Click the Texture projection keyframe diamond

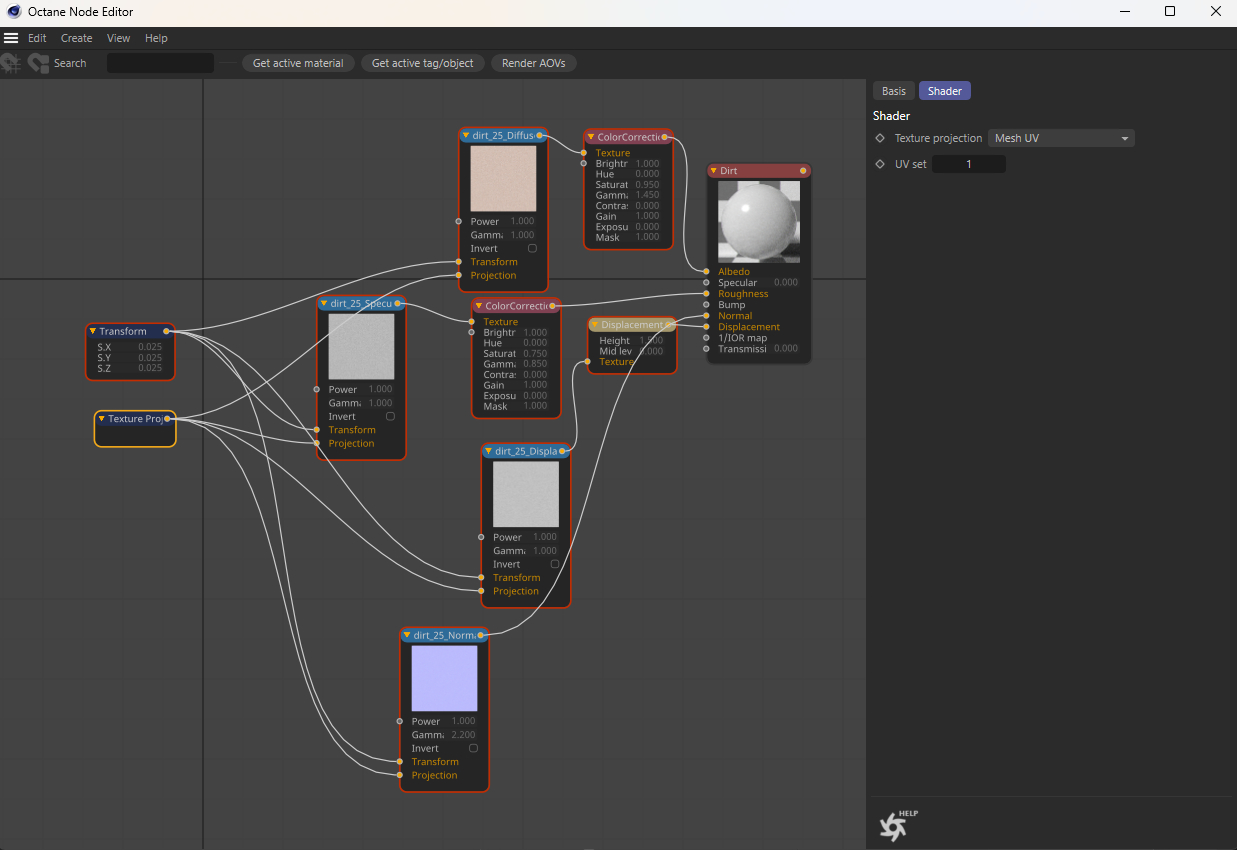coord(880,138)
